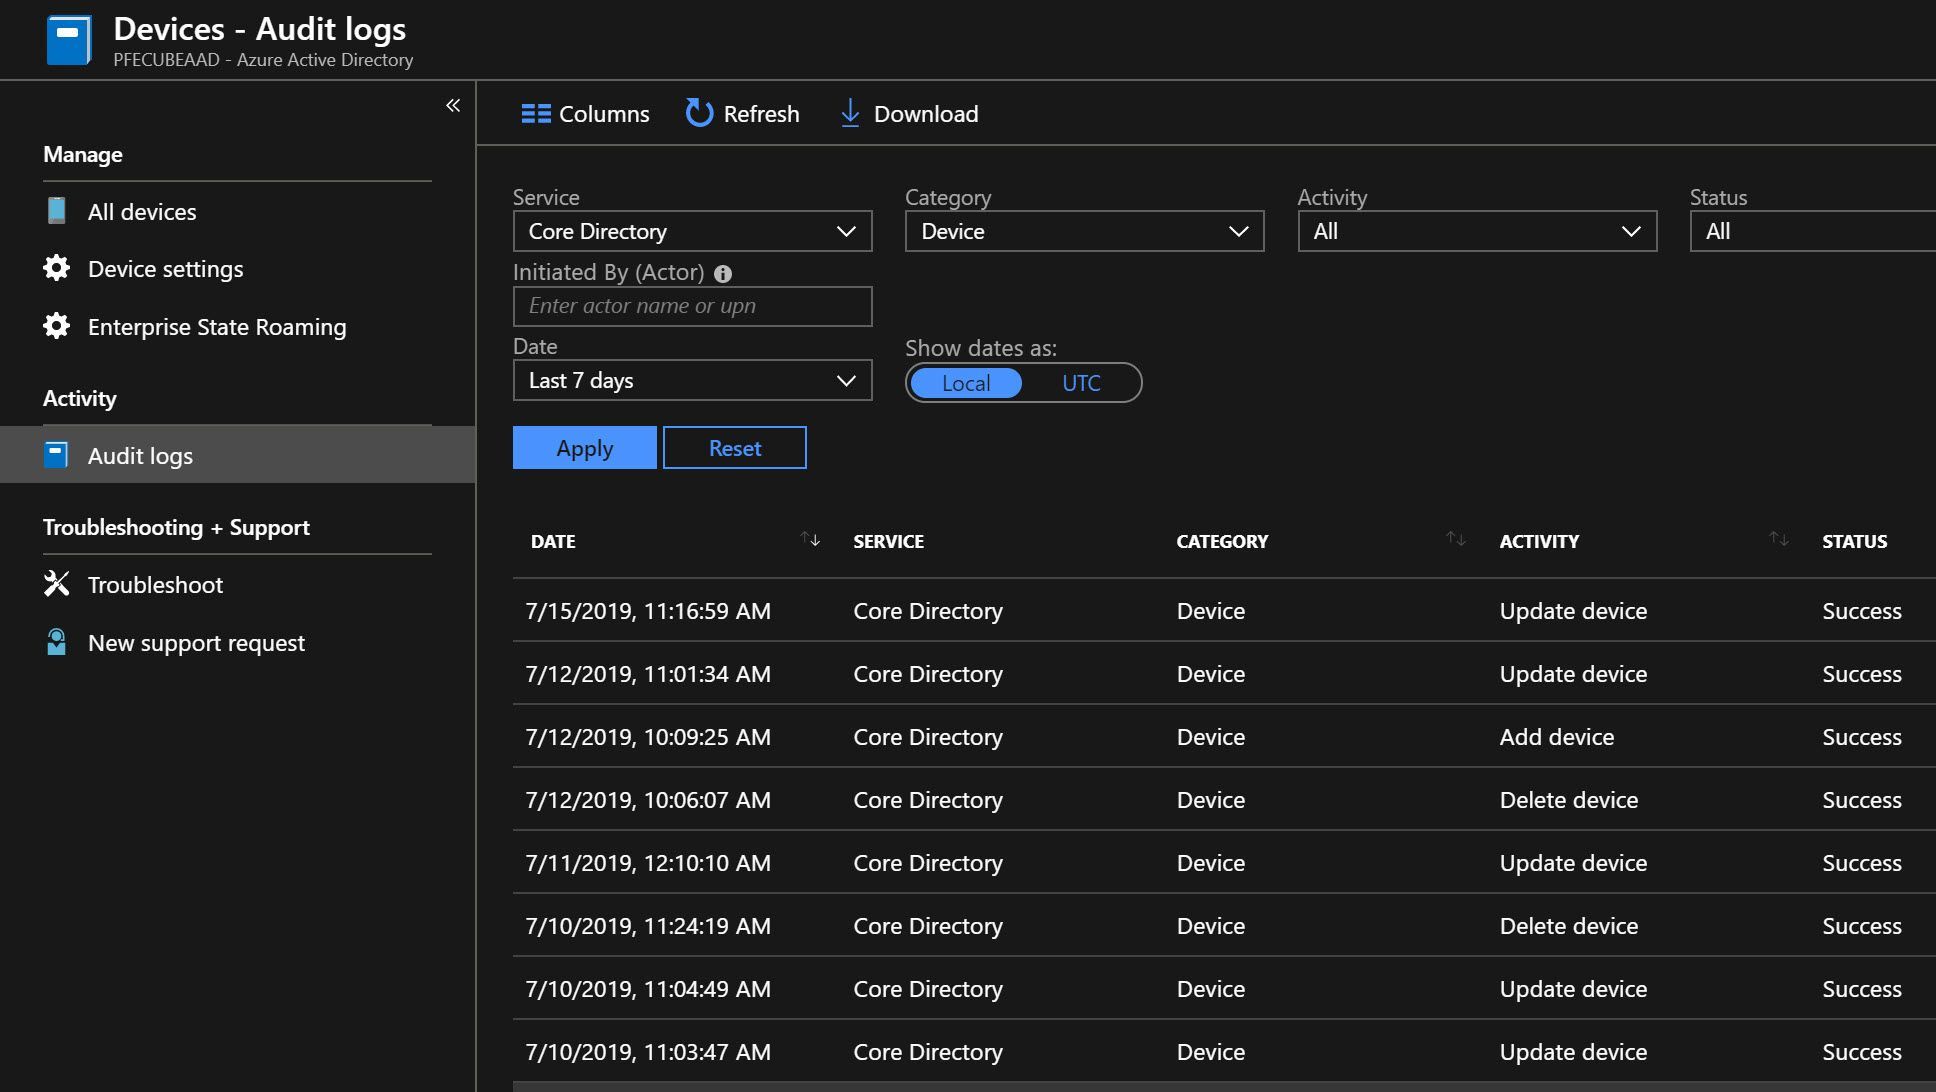Click the Columns grid icon
1936x1092 pixels.
click(536, 114)
